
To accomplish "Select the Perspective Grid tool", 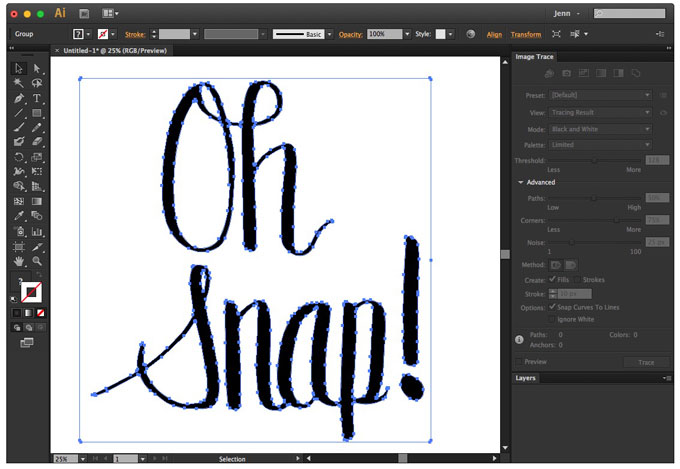I will point(37,187).
